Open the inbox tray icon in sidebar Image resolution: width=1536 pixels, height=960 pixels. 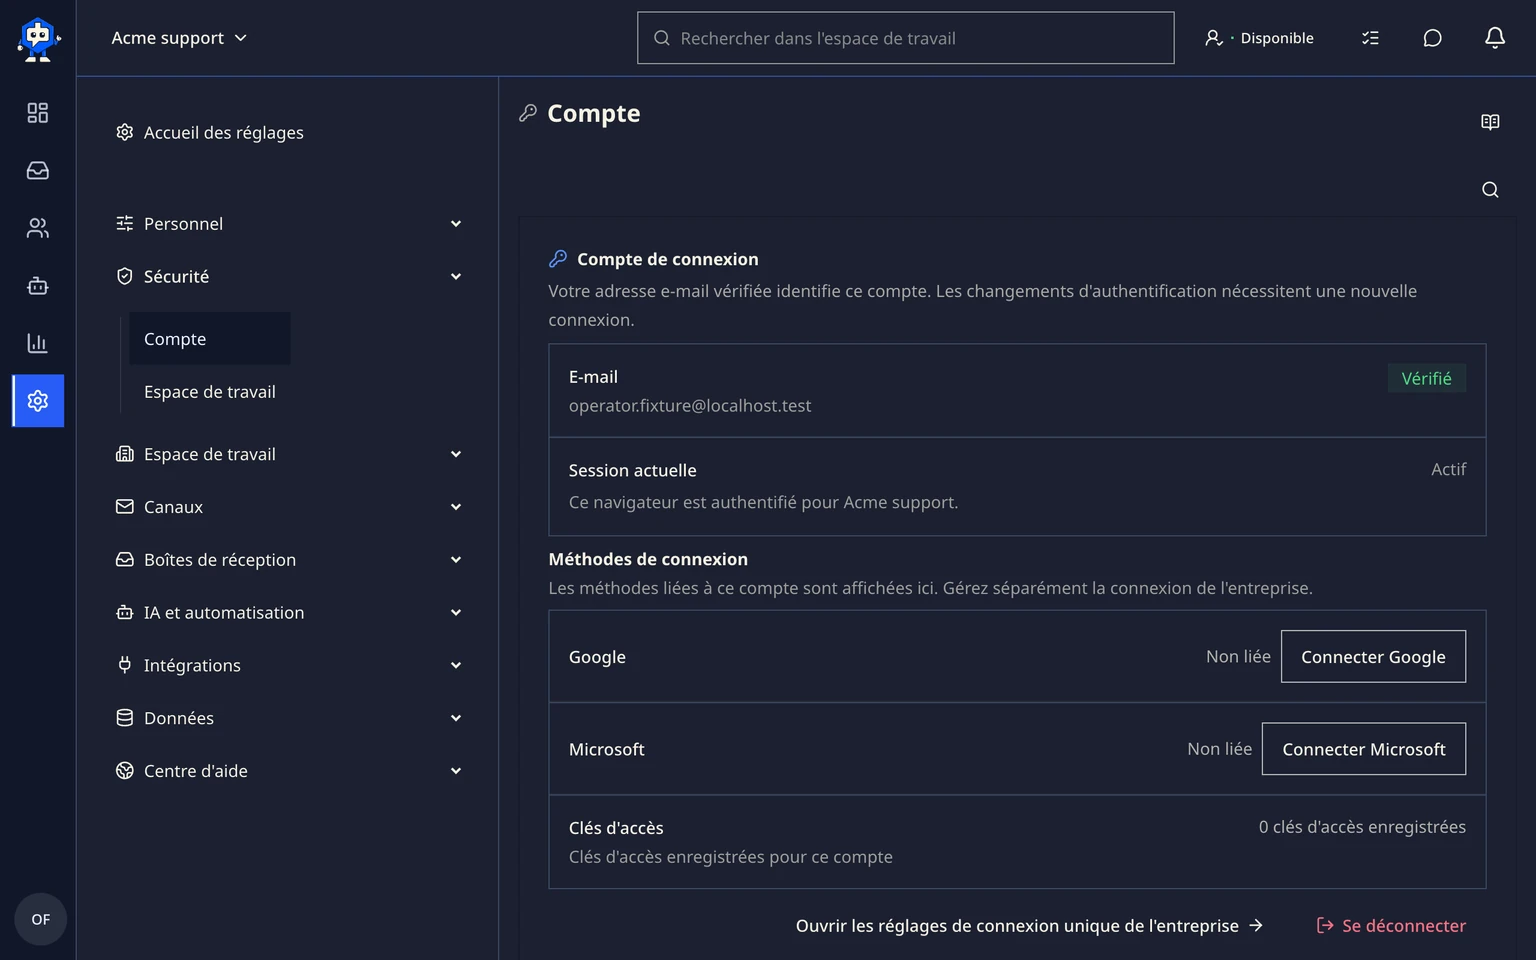click(38, 171)
